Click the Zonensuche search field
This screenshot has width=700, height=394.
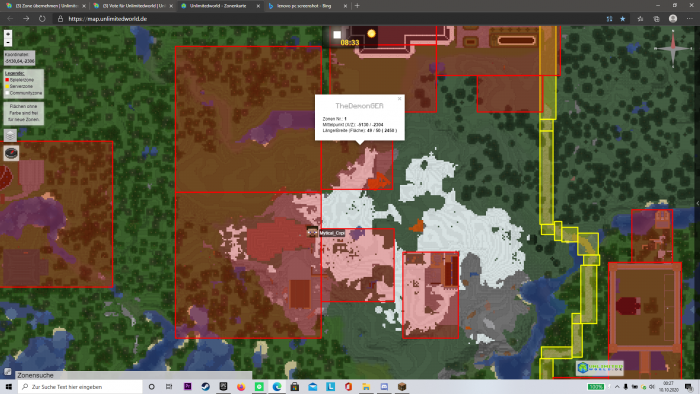[133, 375]
